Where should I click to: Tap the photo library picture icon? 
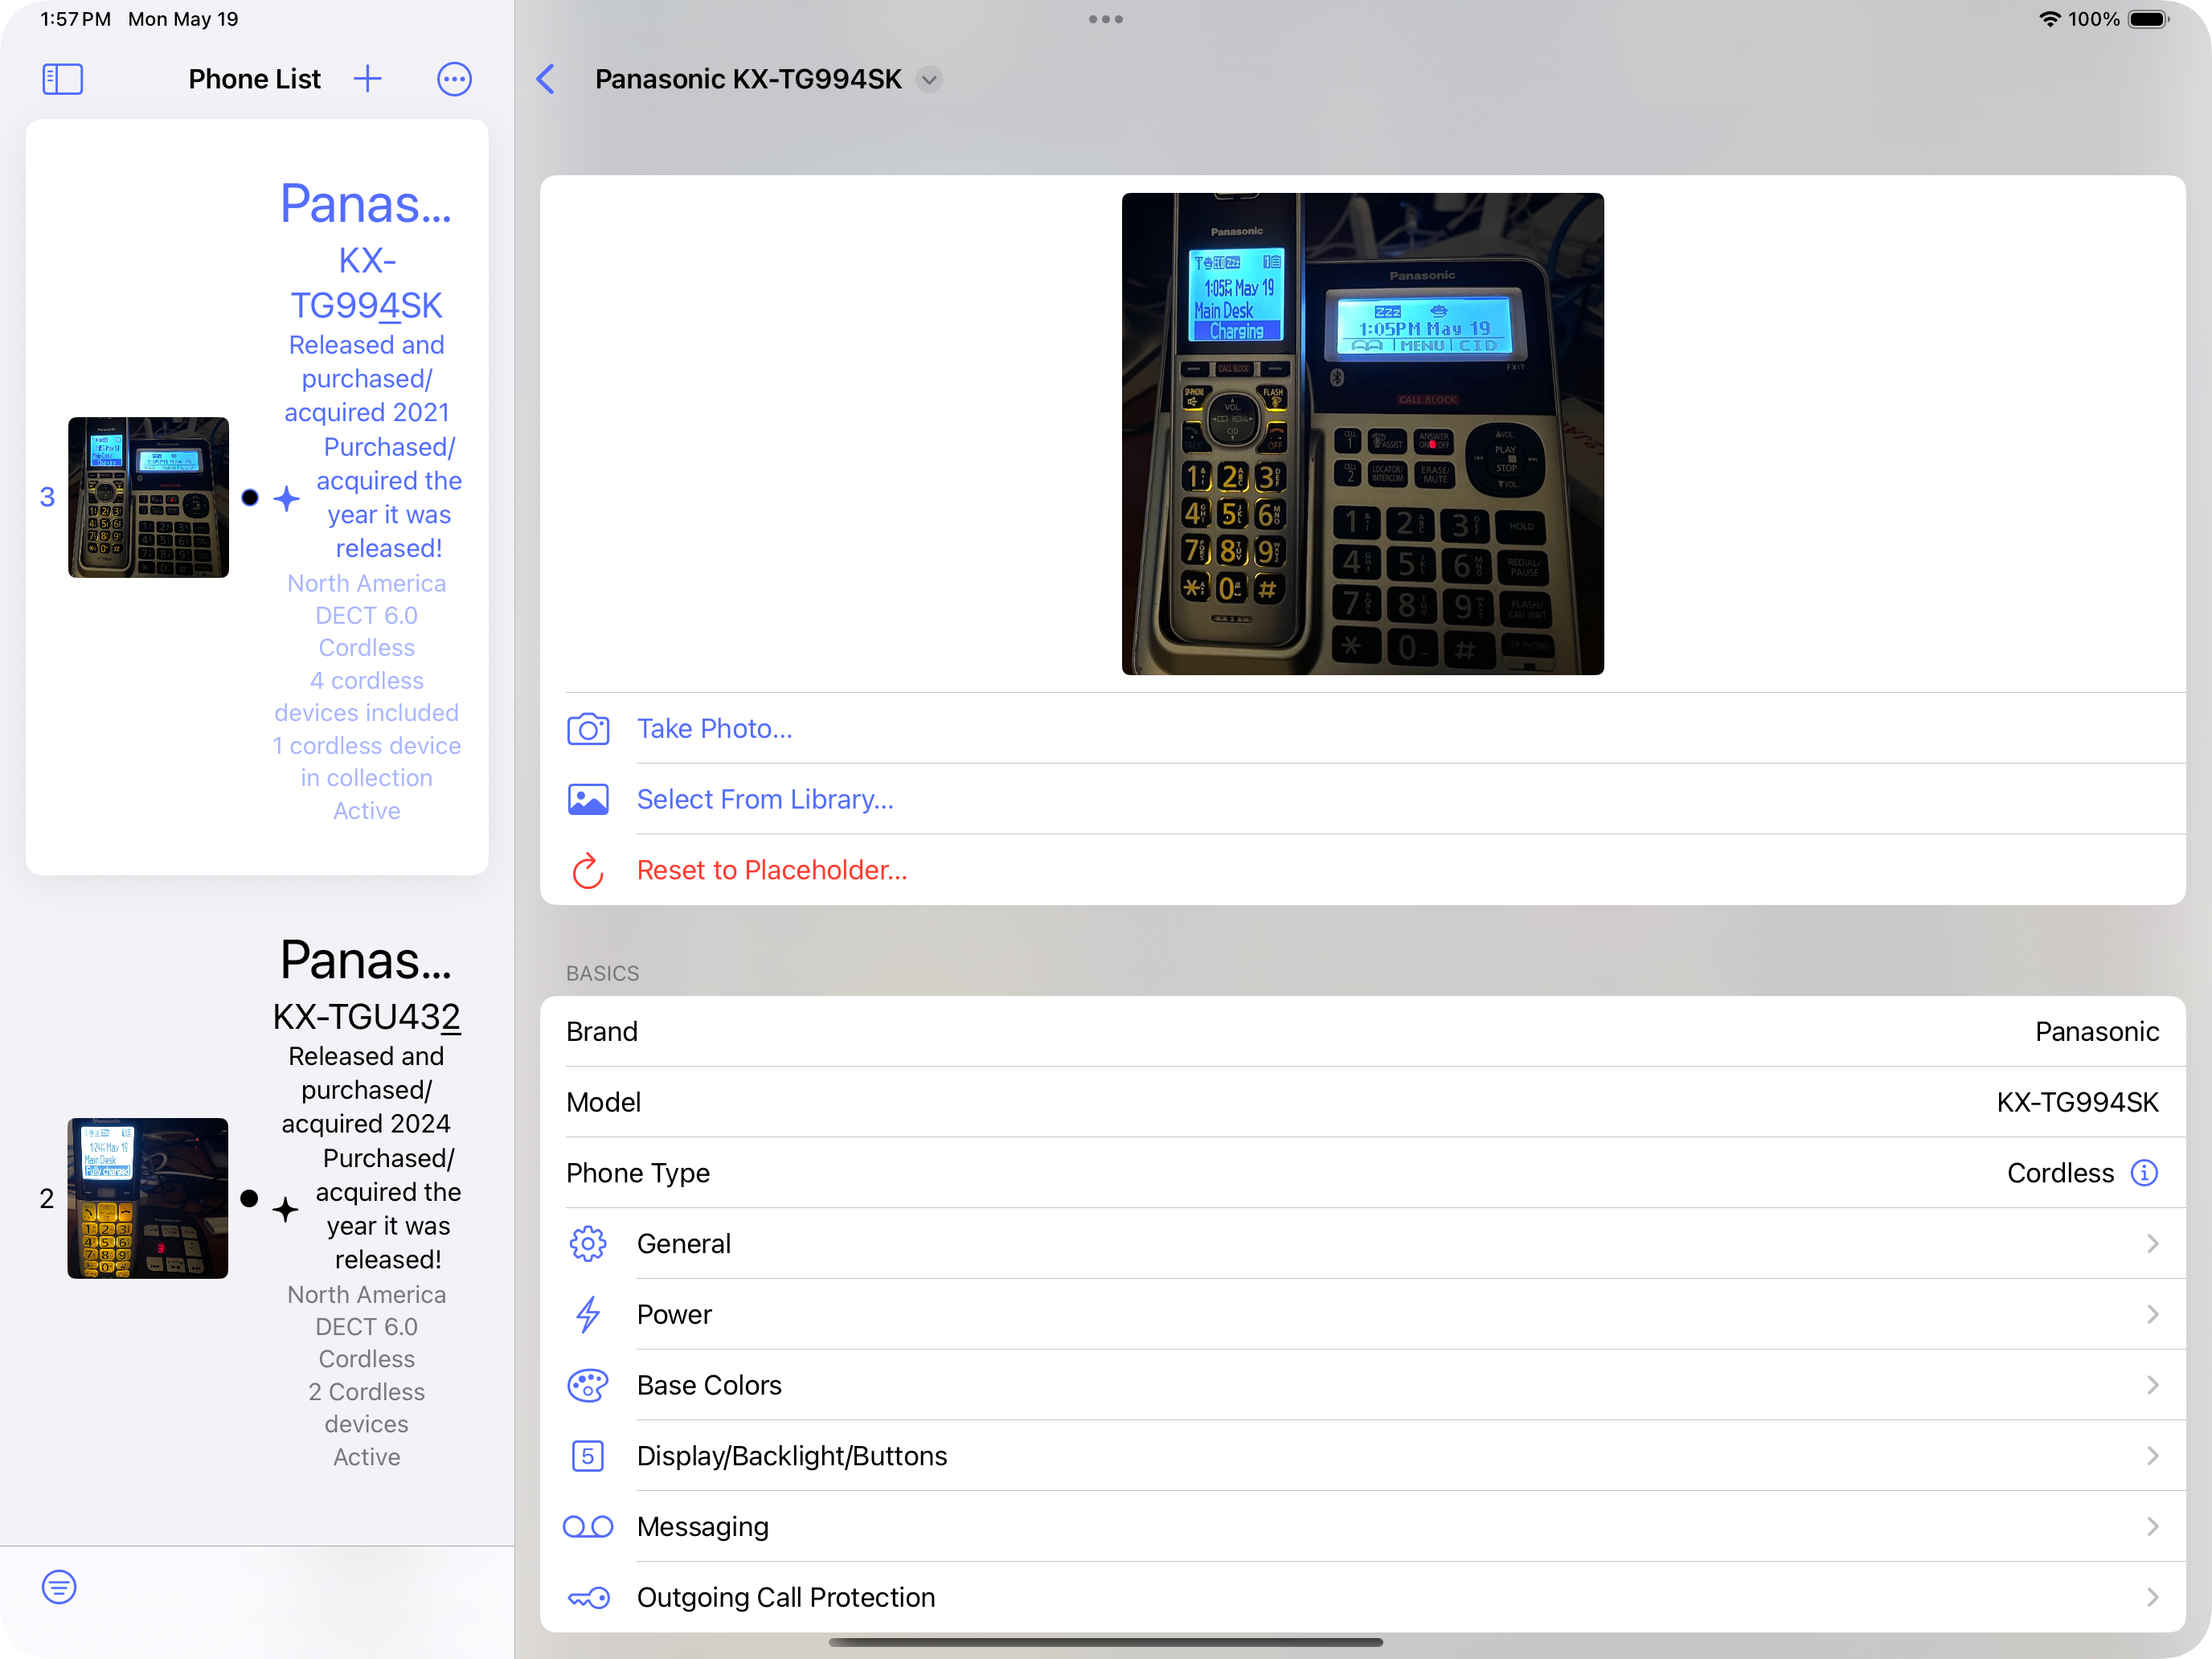click(588, 799)
